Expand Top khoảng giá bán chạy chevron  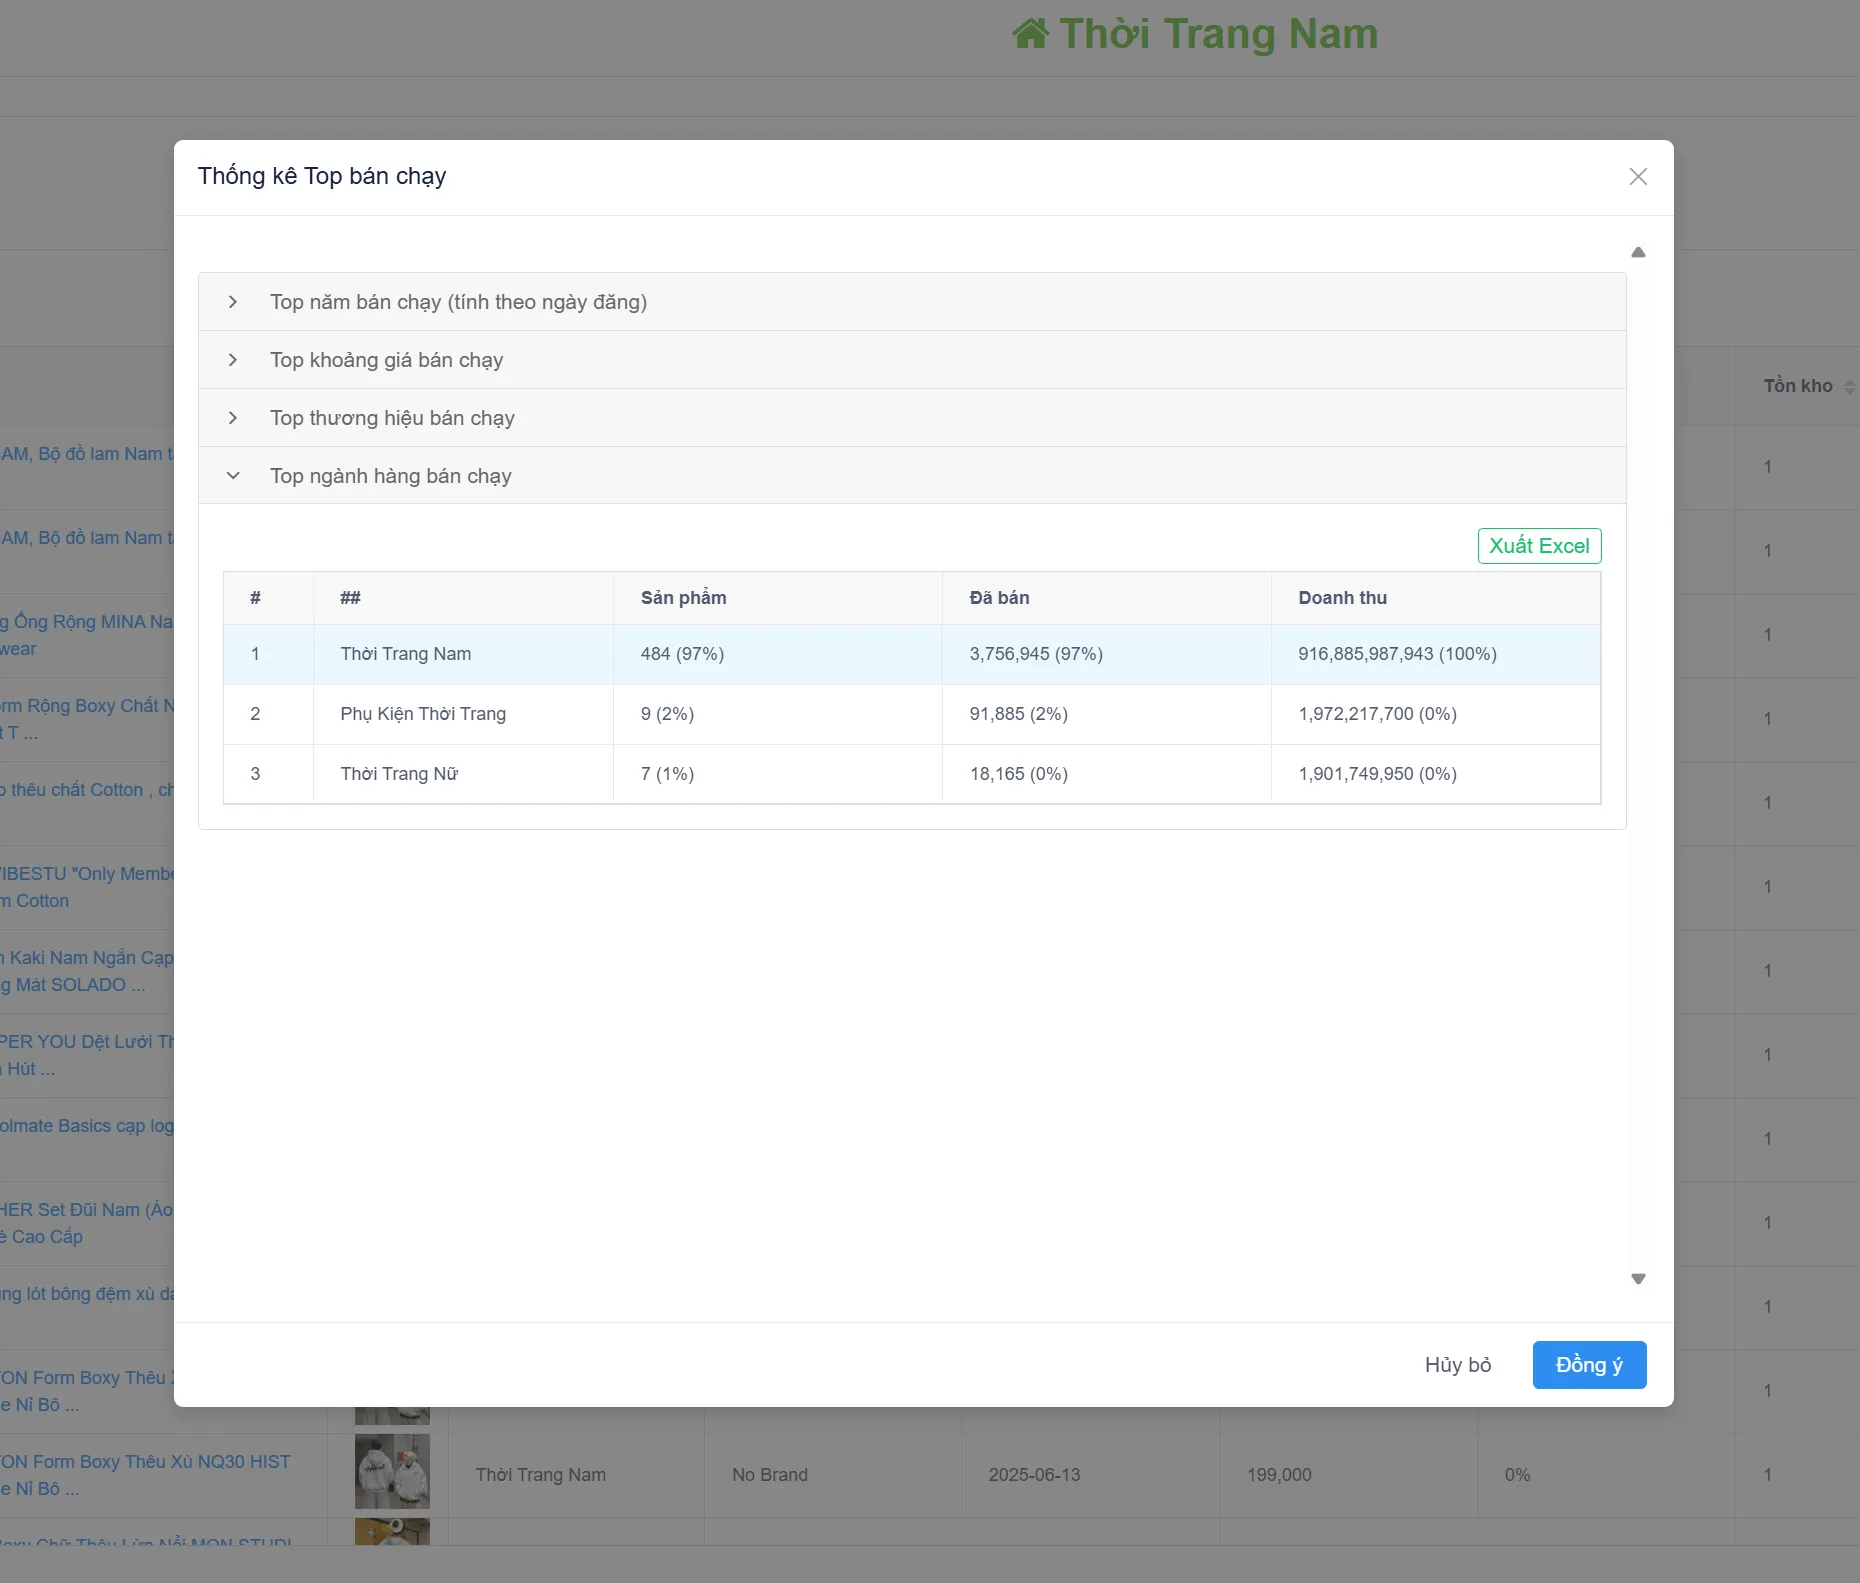tap(233, 360)
